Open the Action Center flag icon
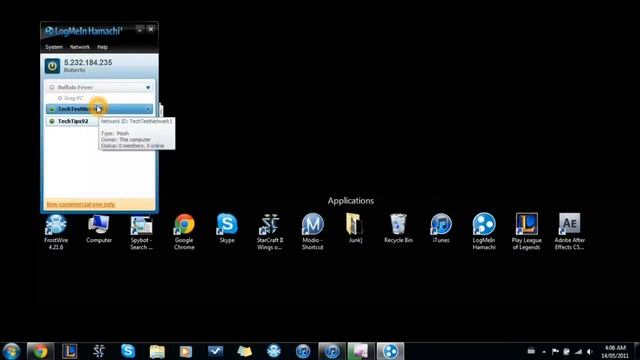Viewport: 640px width, 360px height. [x=555, y=351]
